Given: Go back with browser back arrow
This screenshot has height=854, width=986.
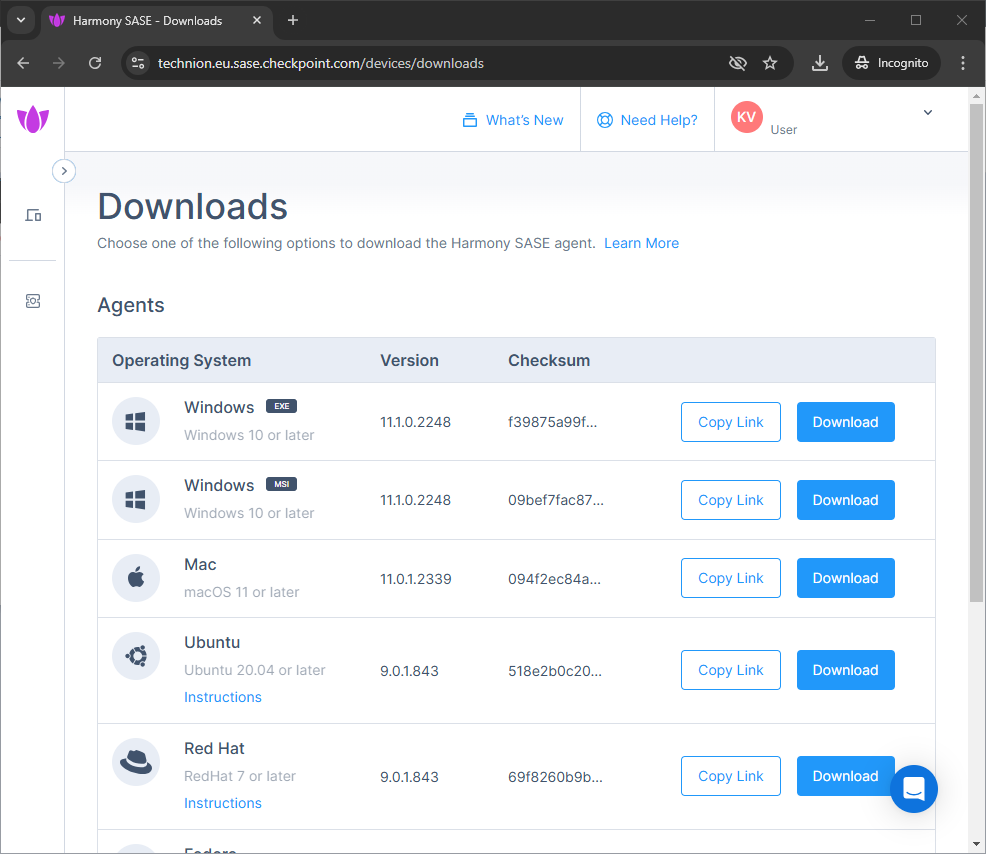Looking at the screenshot, I should pyautogui.click(x=23, y=63).
